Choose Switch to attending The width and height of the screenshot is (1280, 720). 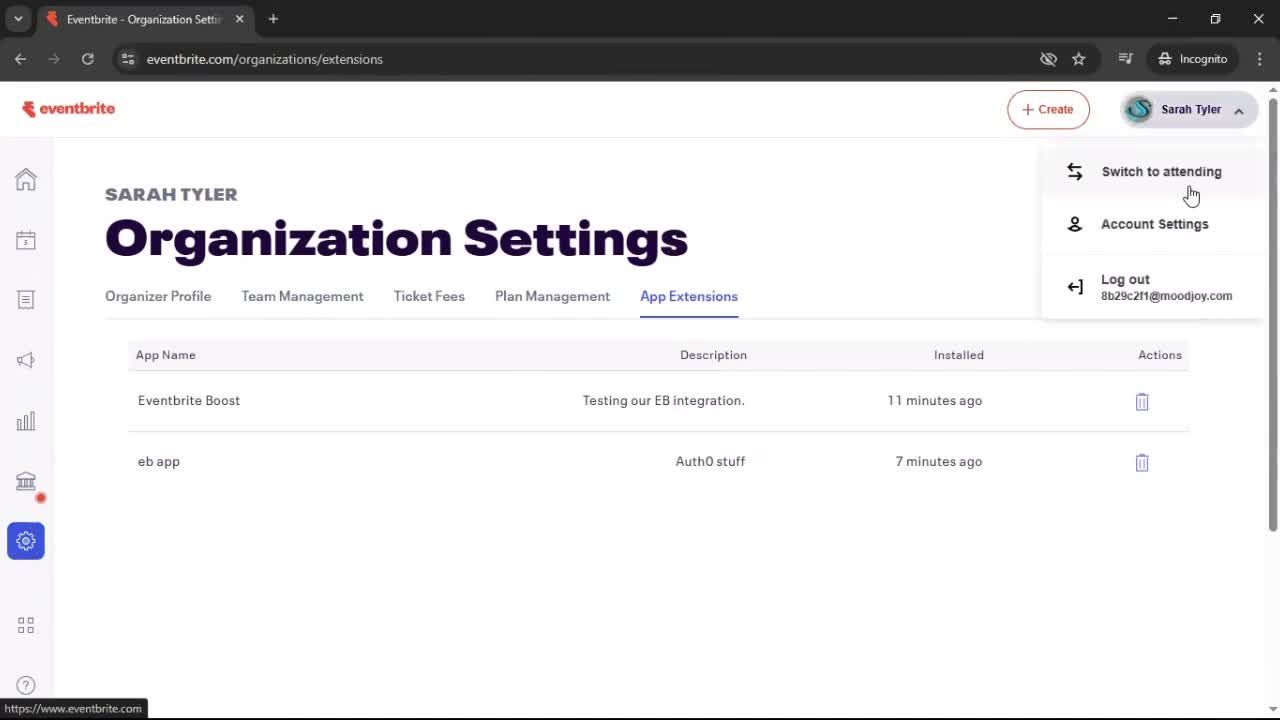(1152, 172)
